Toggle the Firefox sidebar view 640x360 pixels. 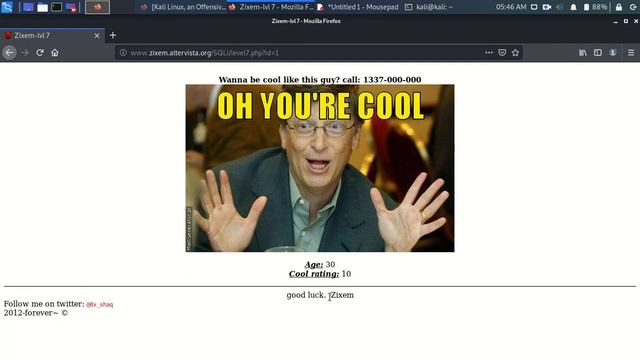coord(598,53)
